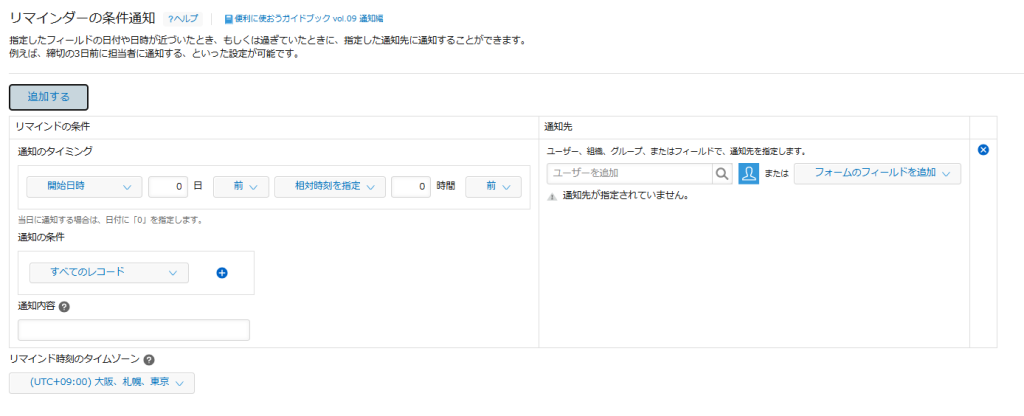The height and width of the screenshot is (416, 1024).
Task: Click the ユーザーを追加 search field
Action: [628, 173]
